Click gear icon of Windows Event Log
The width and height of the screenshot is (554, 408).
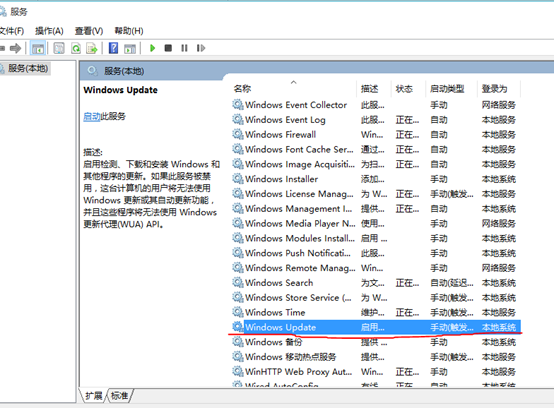238,119
